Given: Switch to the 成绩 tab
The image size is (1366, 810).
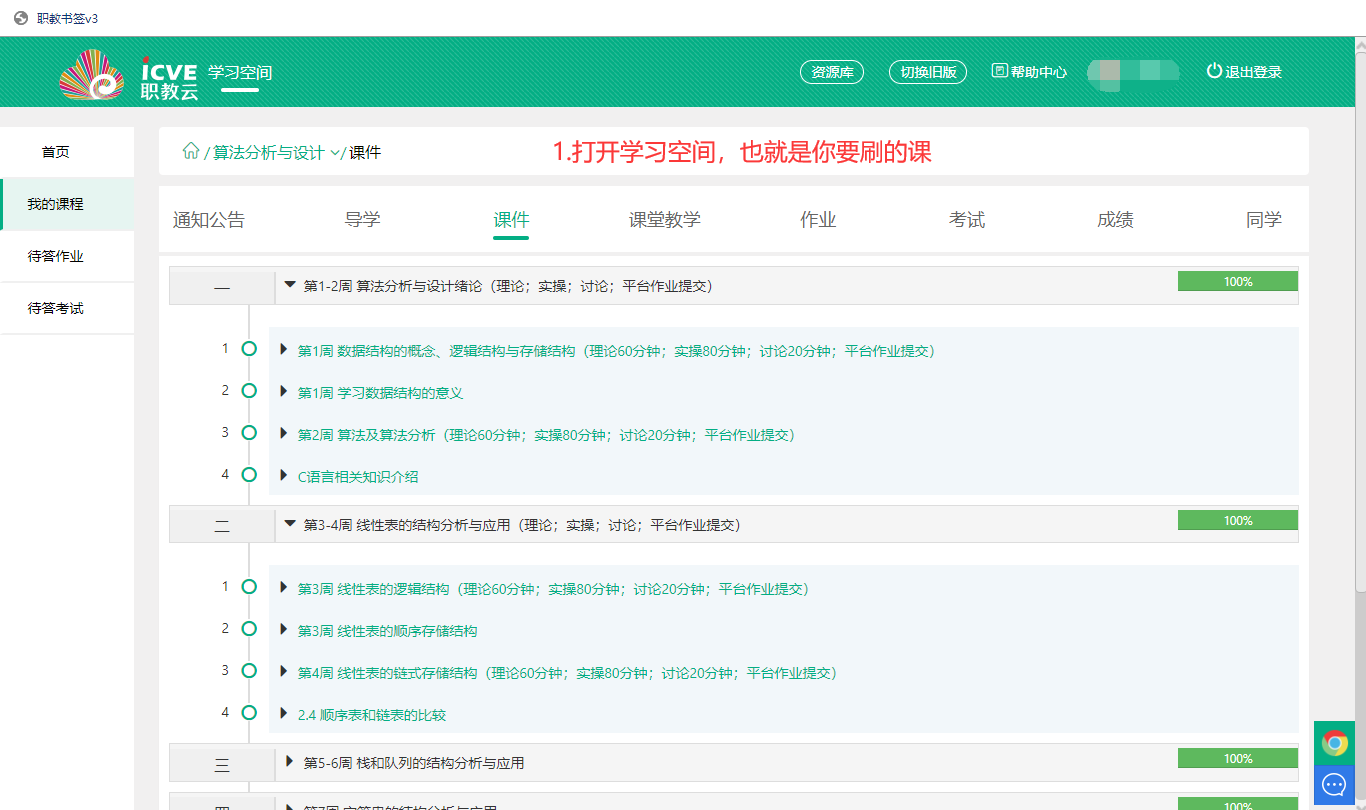Looking at the screenshot, I should coord(1116,220).
